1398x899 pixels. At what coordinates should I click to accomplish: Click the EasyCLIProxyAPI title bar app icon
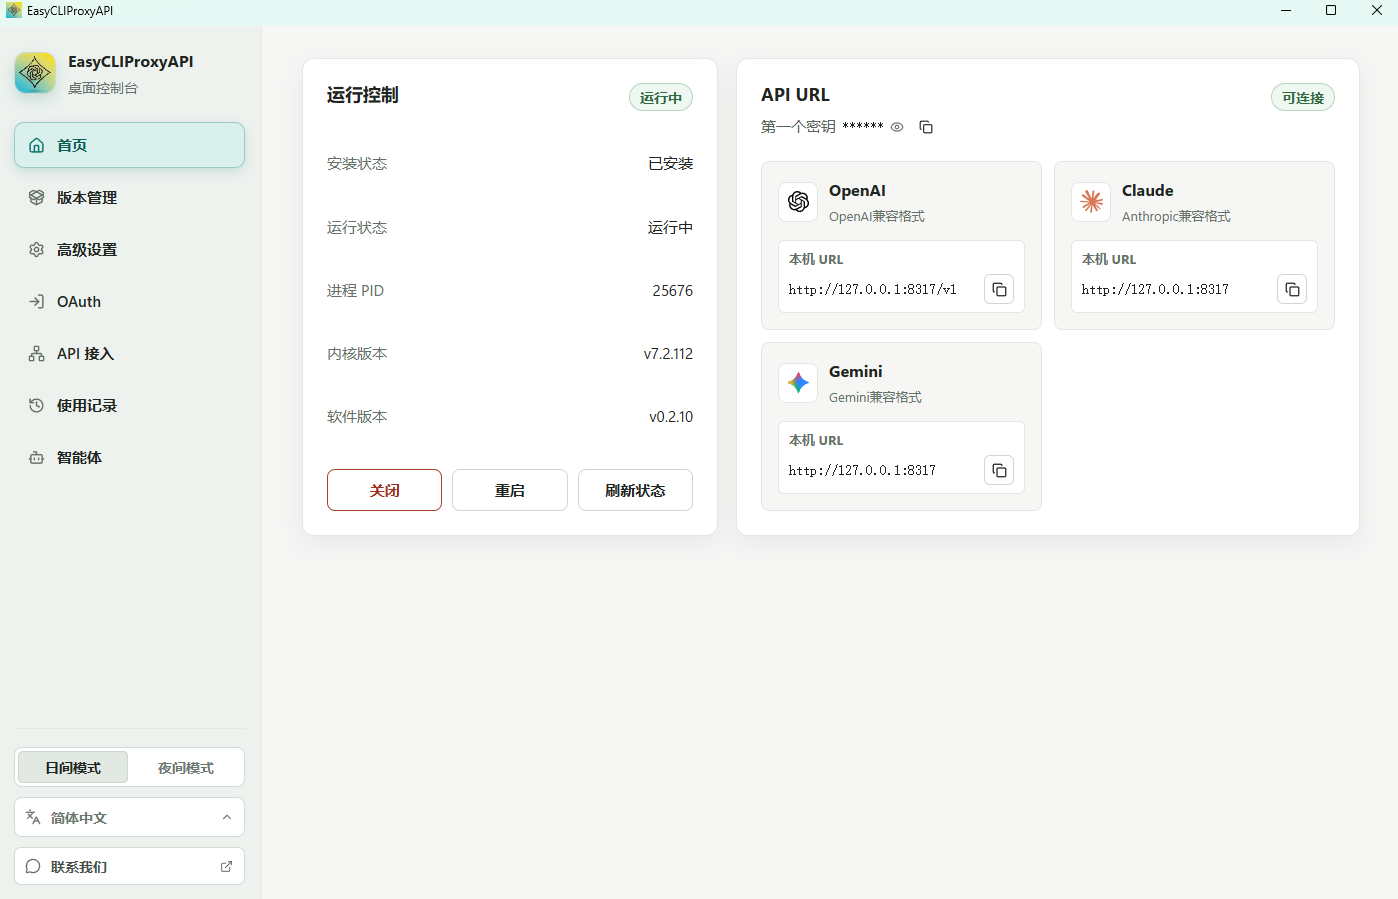[x=13, y=10]
